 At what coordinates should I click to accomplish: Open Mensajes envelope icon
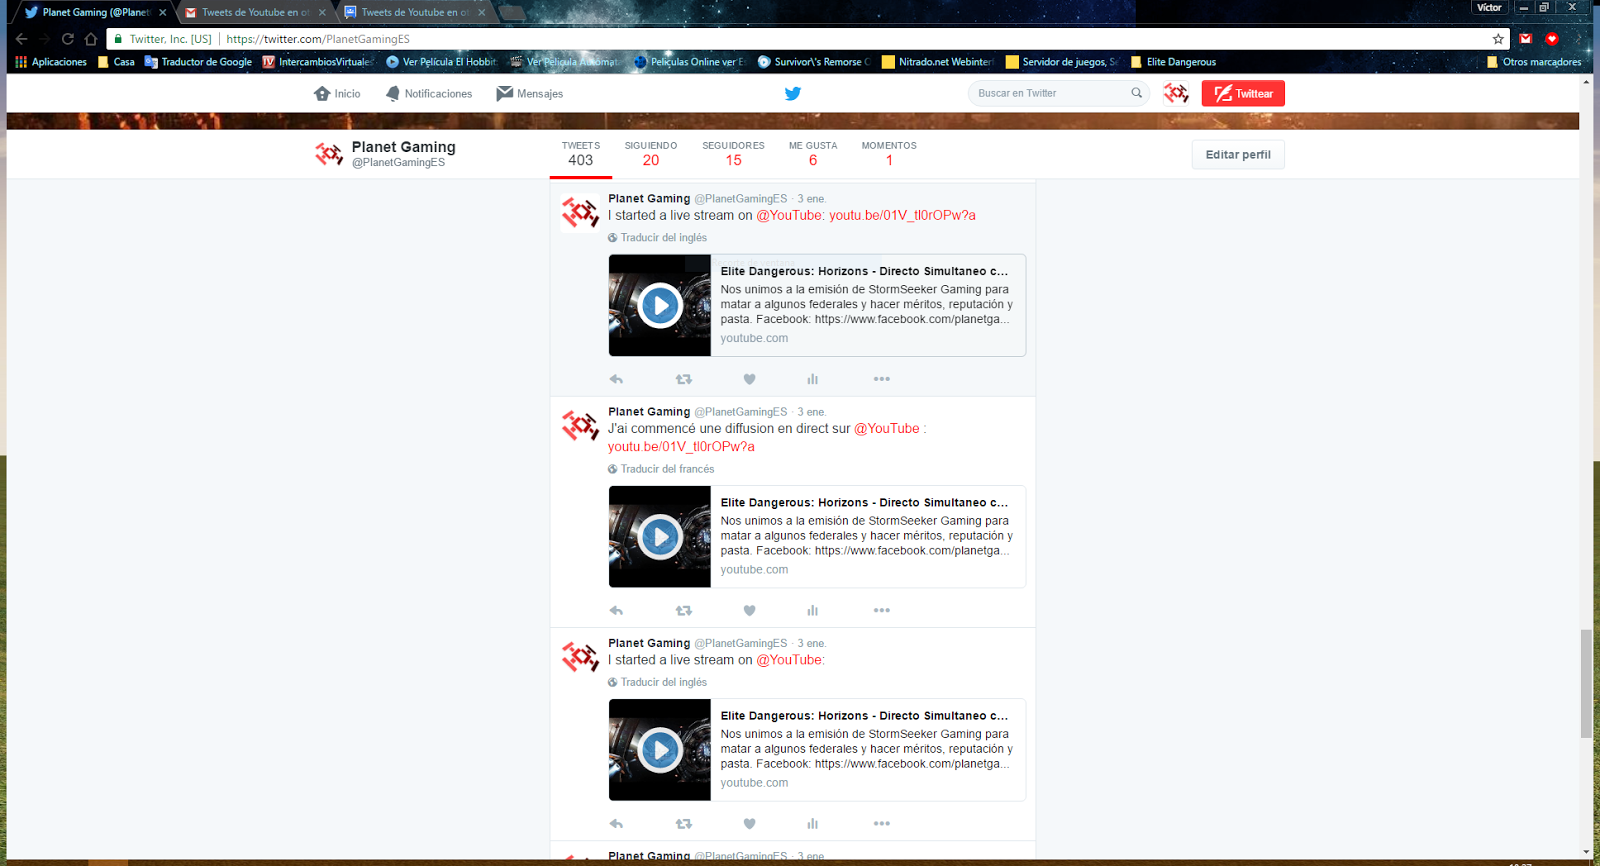505,93
